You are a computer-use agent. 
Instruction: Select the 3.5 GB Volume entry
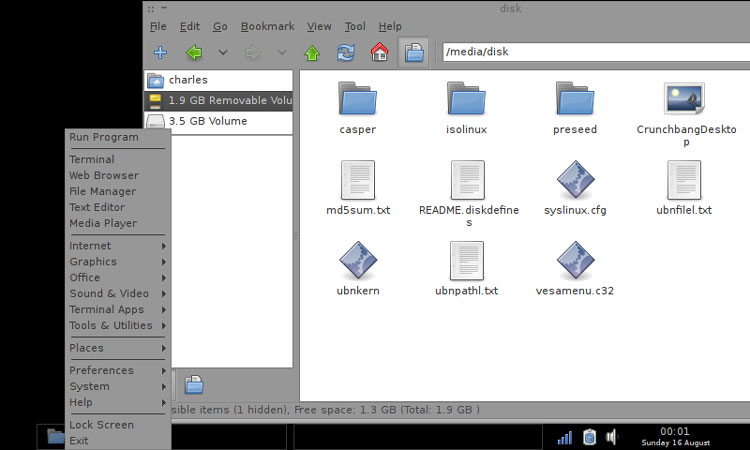pos(218,121)
